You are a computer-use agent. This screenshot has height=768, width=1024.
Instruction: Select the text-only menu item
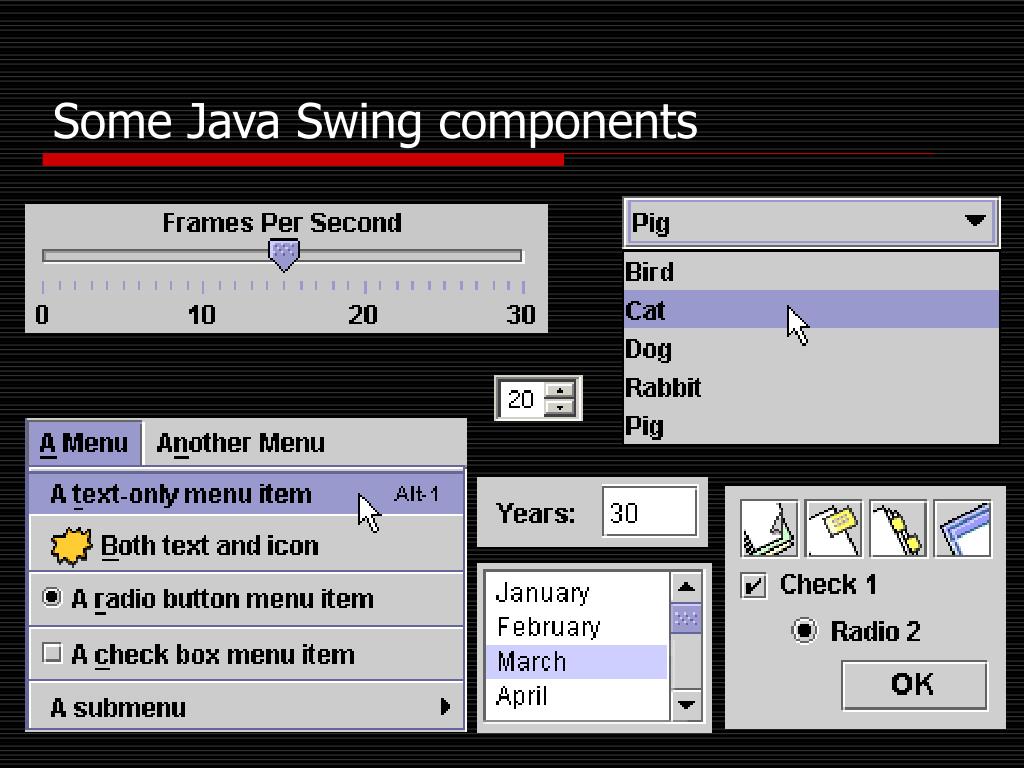point(180,494)
